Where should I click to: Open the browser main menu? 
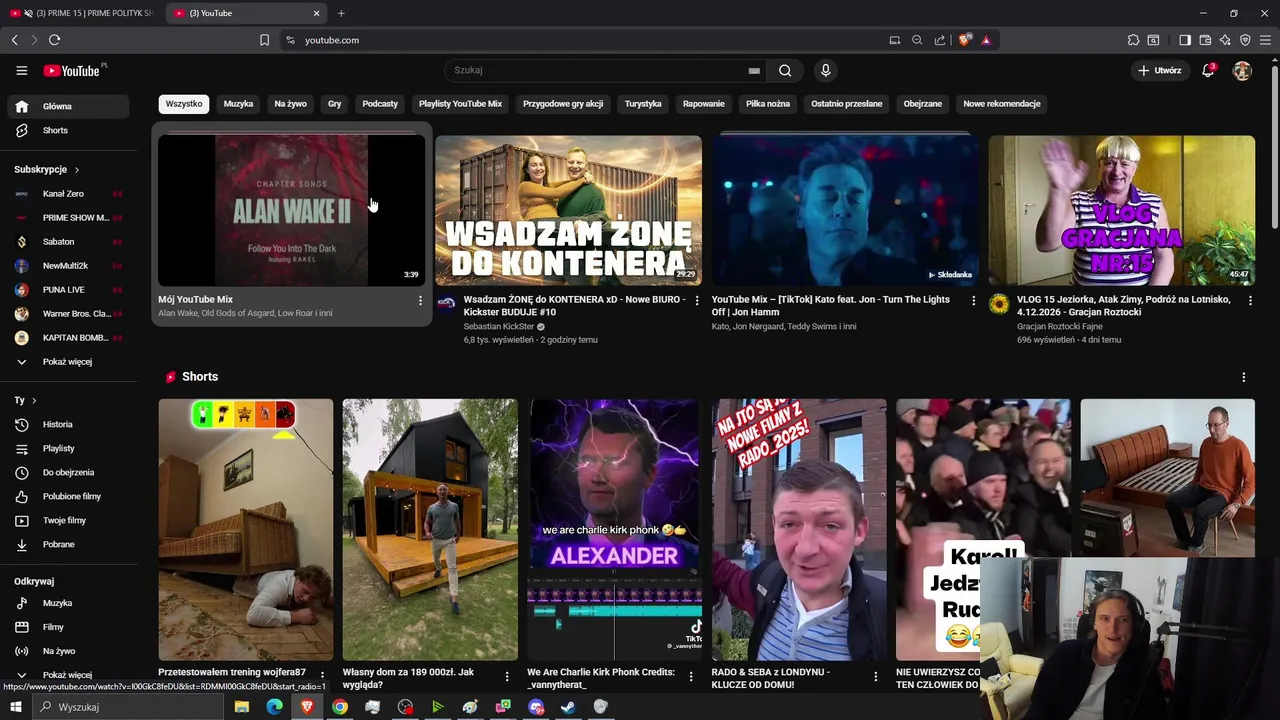pyautogui.click(x=1265, y=40)
